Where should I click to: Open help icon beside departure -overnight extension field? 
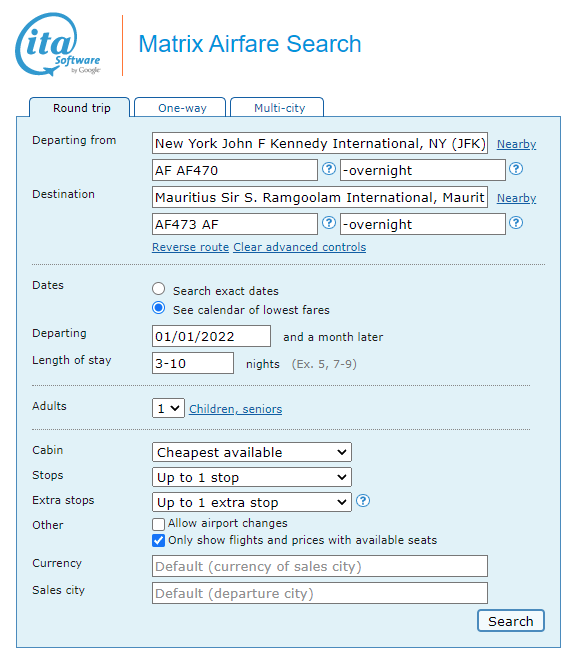[515, 169]
